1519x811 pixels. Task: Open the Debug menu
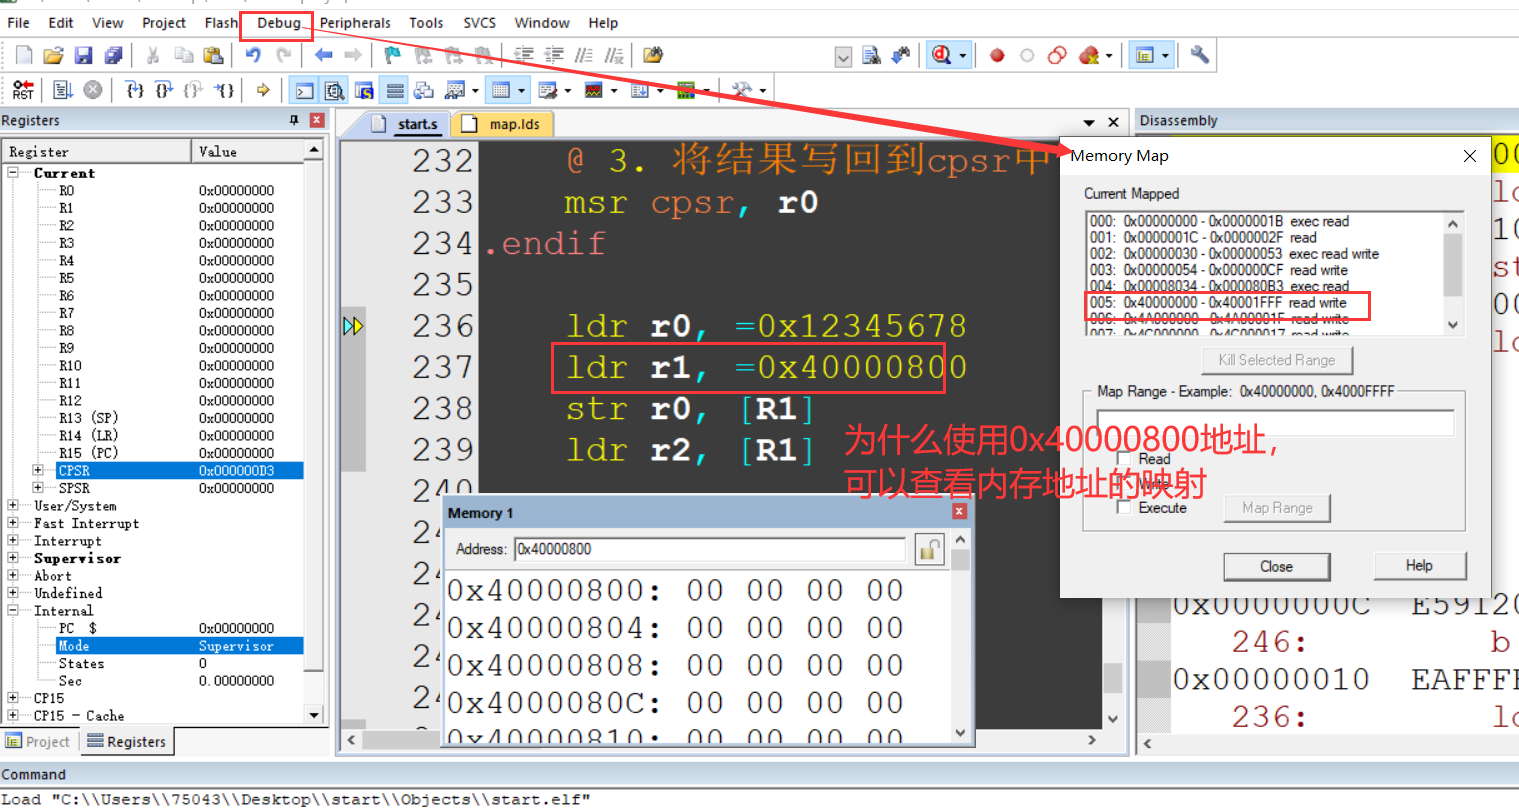[279, 23]
